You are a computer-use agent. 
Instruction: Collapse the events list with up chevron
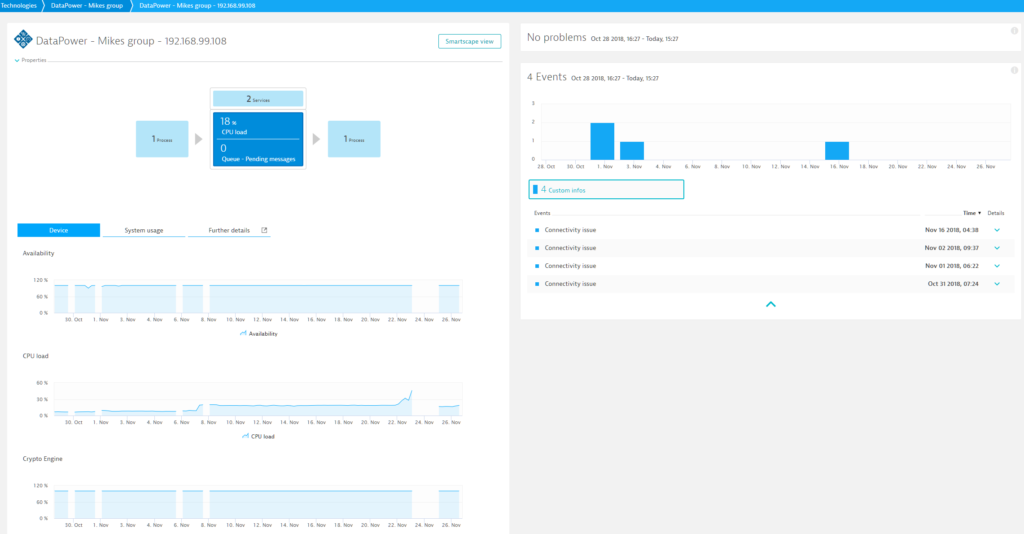coord(771,304)
